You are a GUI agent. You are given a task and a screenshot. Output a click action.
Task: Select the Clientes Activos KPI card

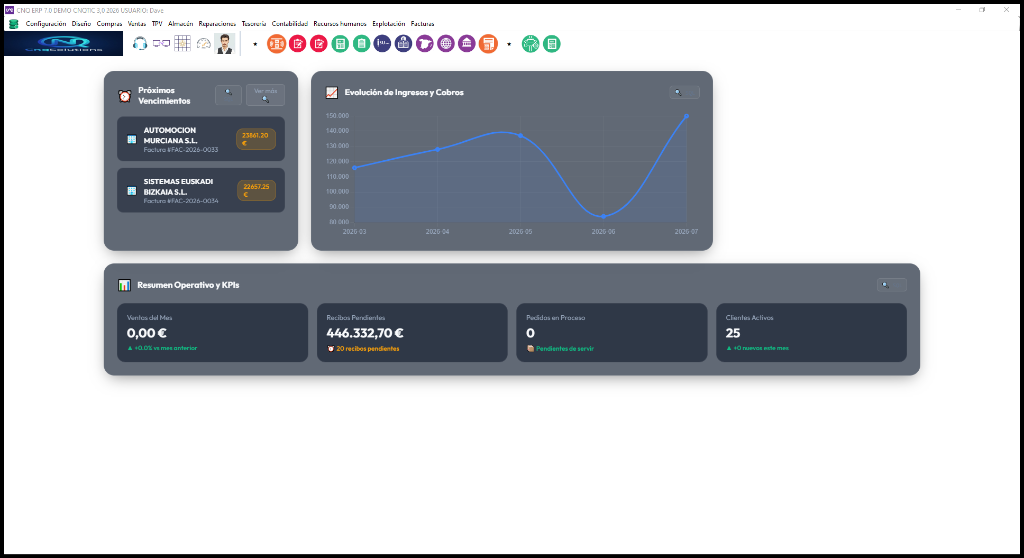pos(812,333)
